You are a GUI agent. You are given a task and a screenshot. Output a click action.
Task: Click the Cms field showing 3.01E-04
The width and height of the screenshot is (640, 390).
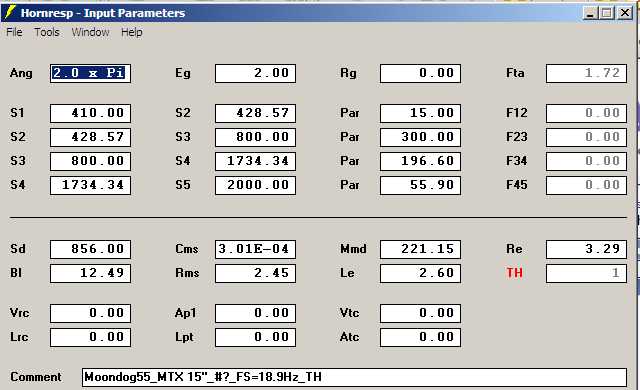click(255, 249)
